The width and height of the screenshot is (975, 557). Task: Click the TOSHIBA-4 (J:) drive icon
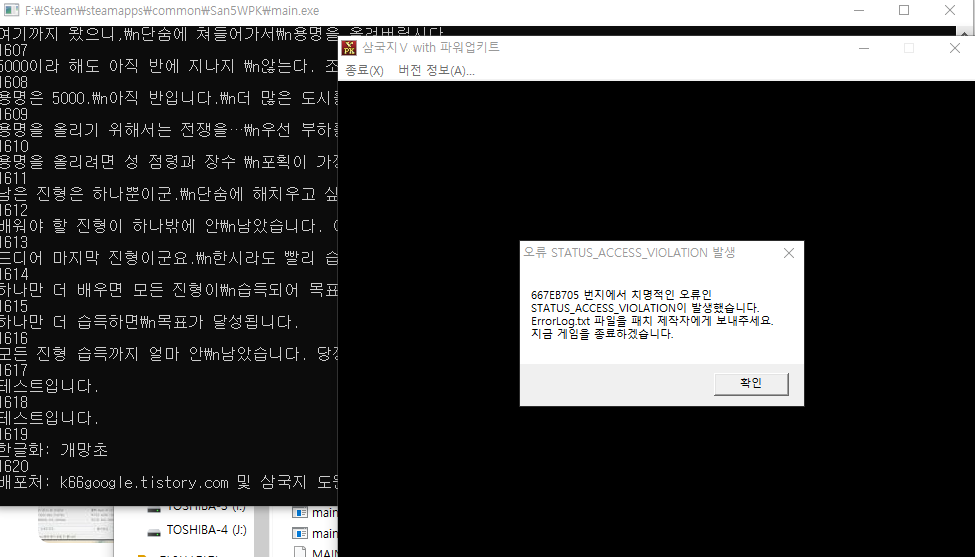[x=154, y=532]
